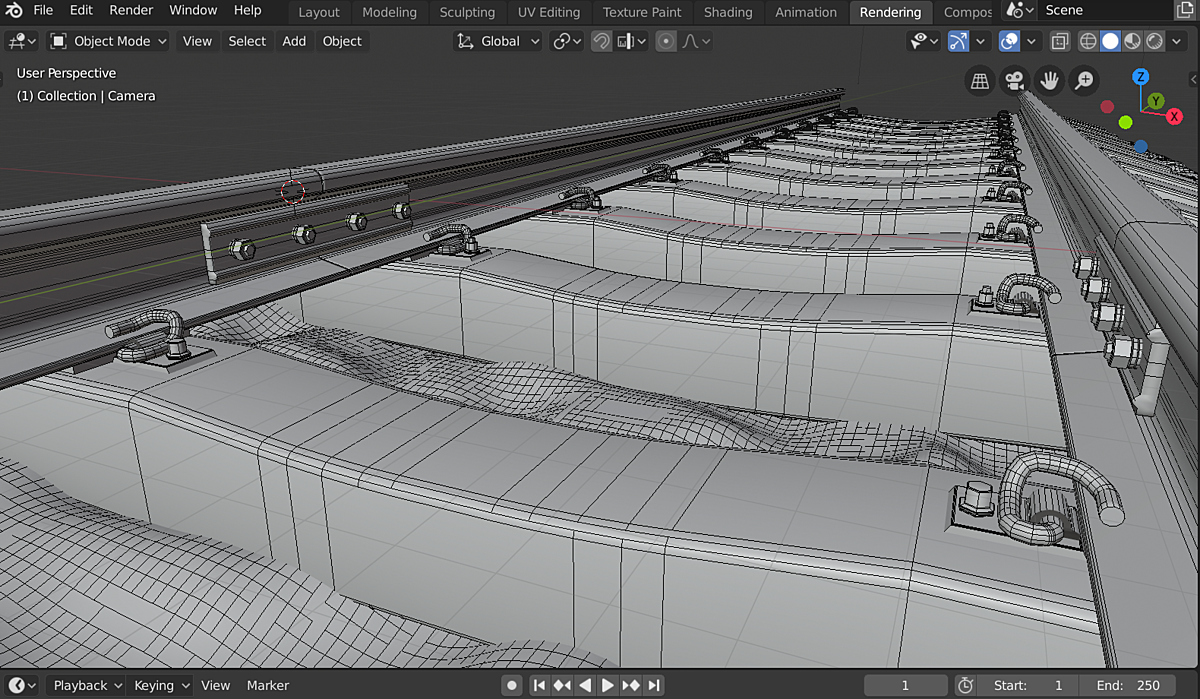Screen dimensions: 1200x699
Task: Toggle snapping with the magnet icon
Action: coord(601,41)
